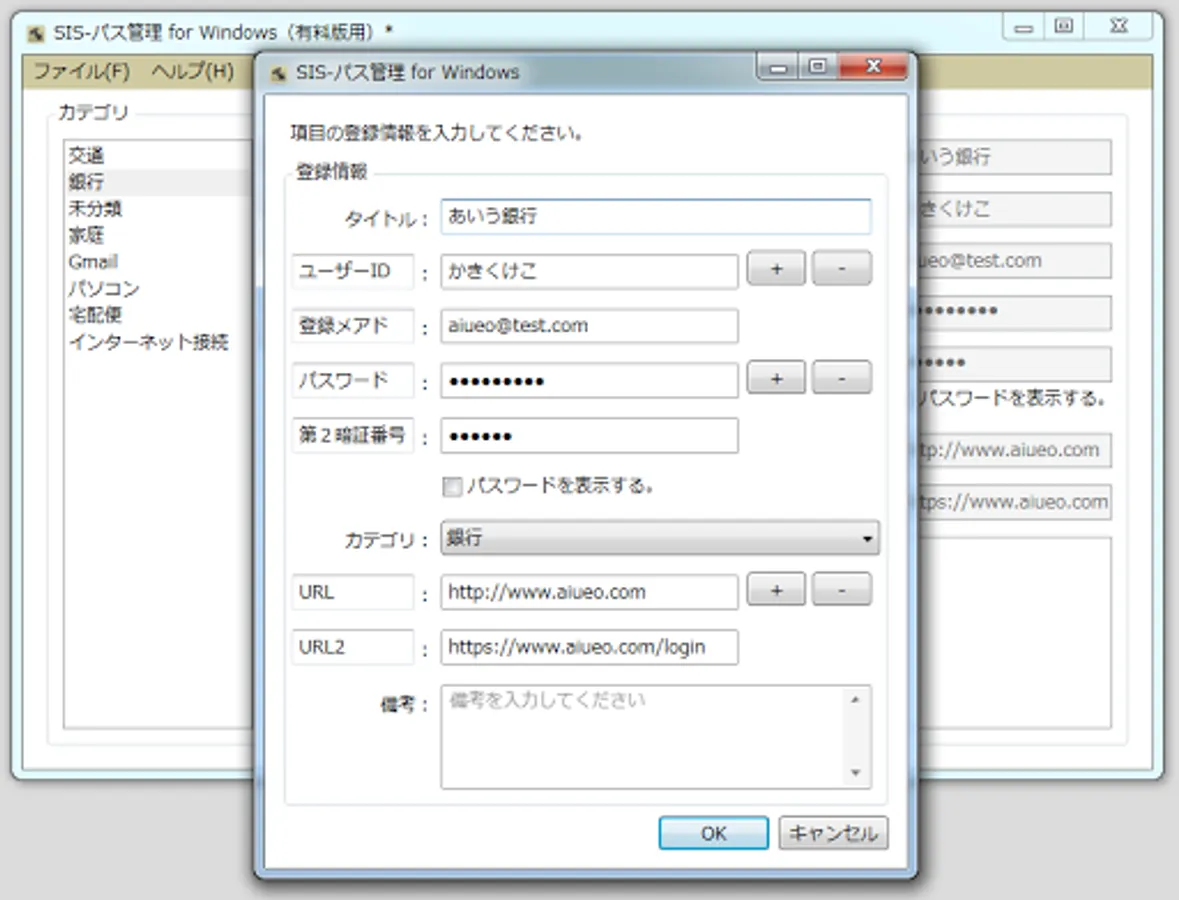The width and height of the screenshot is (1179, 900).
Task: Edit the パスワード label box
Action: 353,380
